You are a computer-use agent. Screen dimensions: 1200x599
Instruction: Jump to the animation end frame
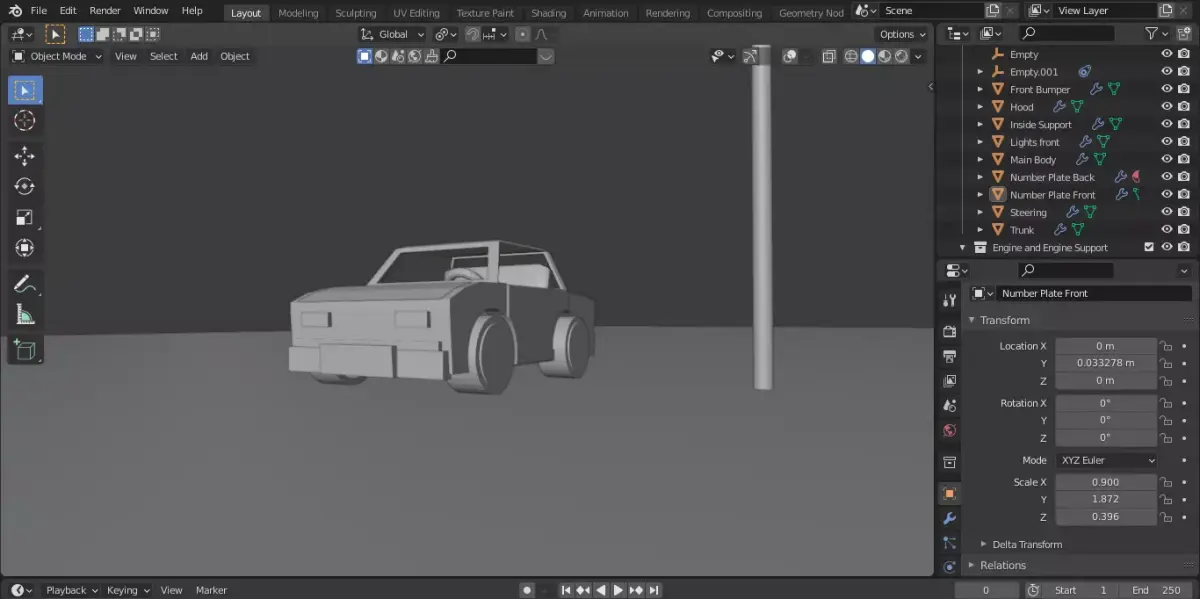(x=654, y=590)
